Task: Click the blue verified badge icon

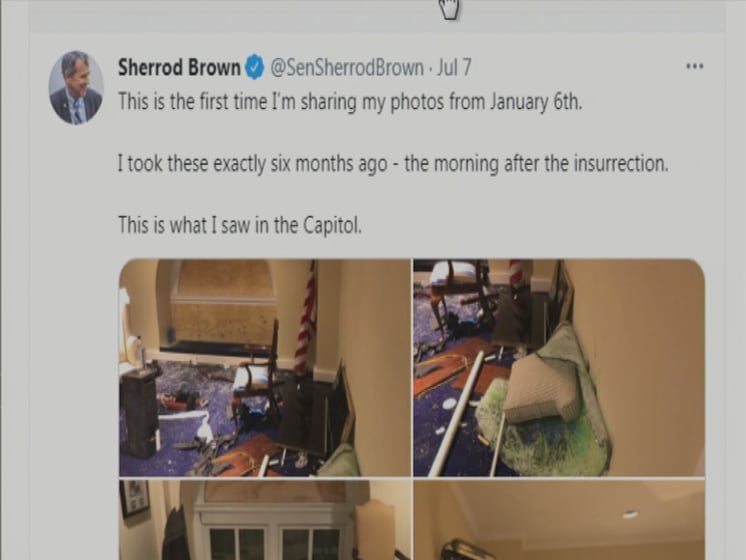Action: click(x=255, y=68)
